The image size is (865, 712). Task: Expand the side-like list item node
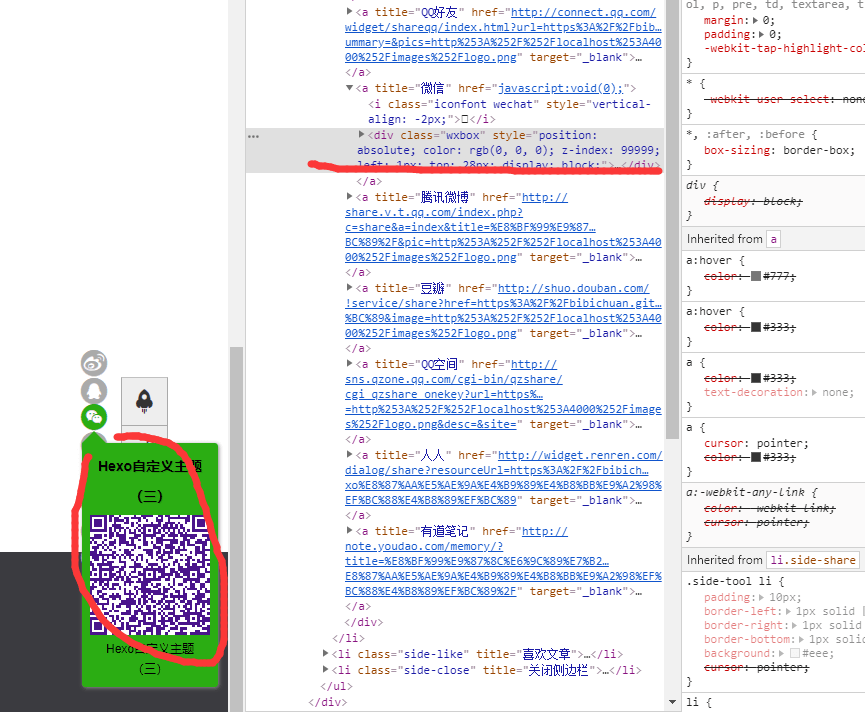coord(326,654)
